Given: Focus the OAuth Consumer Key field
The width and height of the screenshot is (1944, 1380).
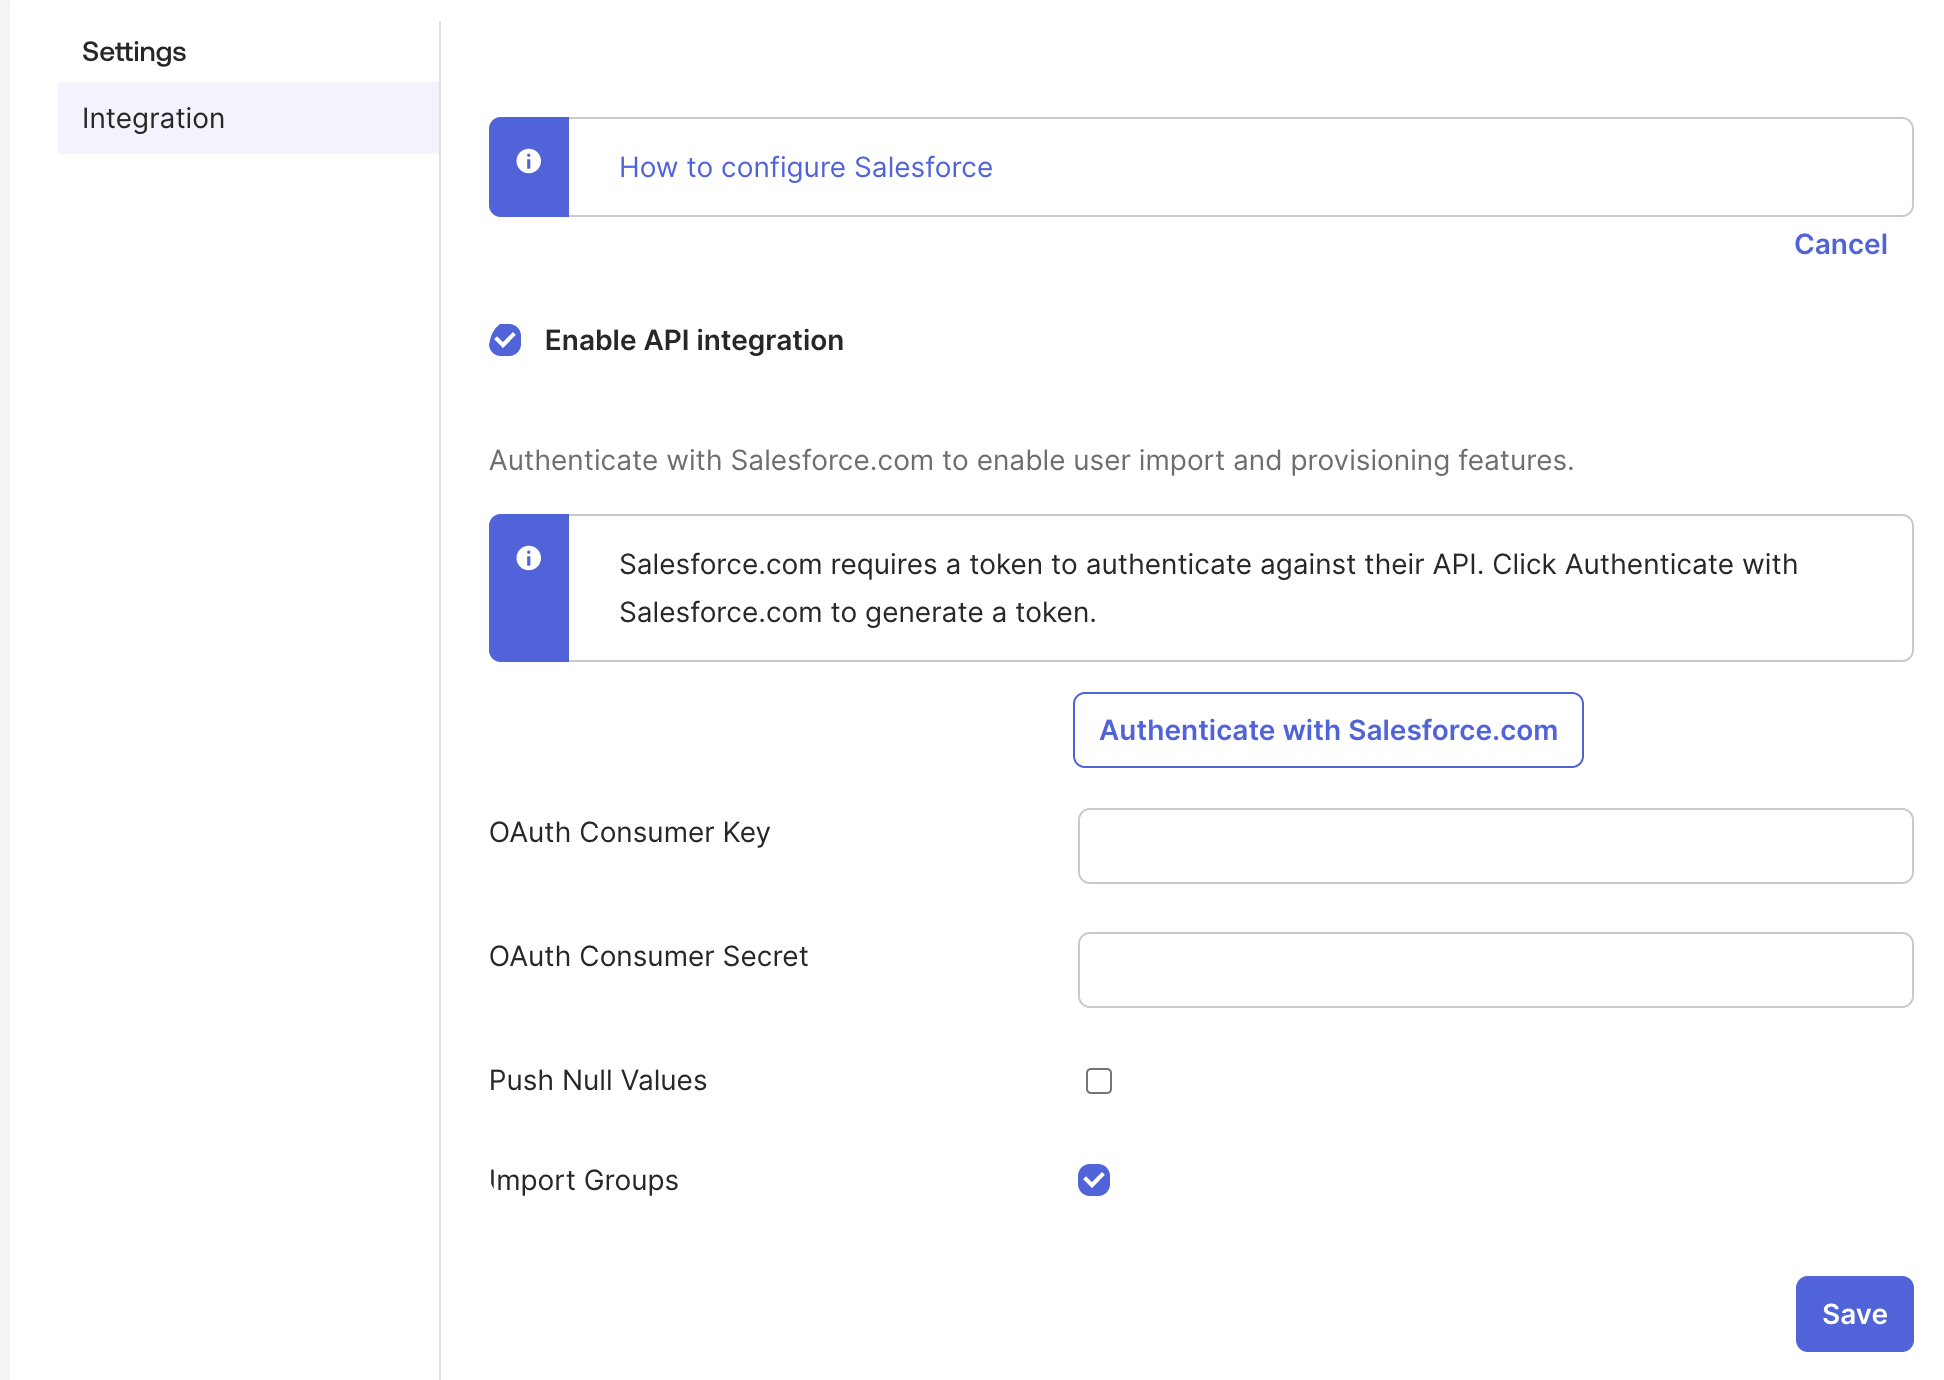Looking at the screenshot, I should pos(1495,846).
